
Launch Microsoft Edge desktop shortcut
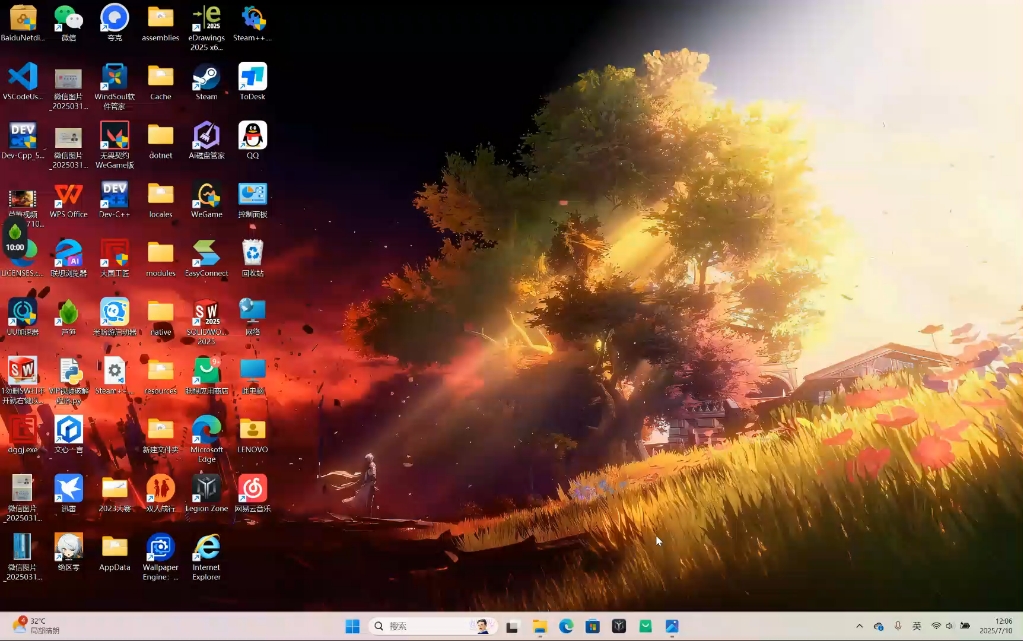(206, 430)
